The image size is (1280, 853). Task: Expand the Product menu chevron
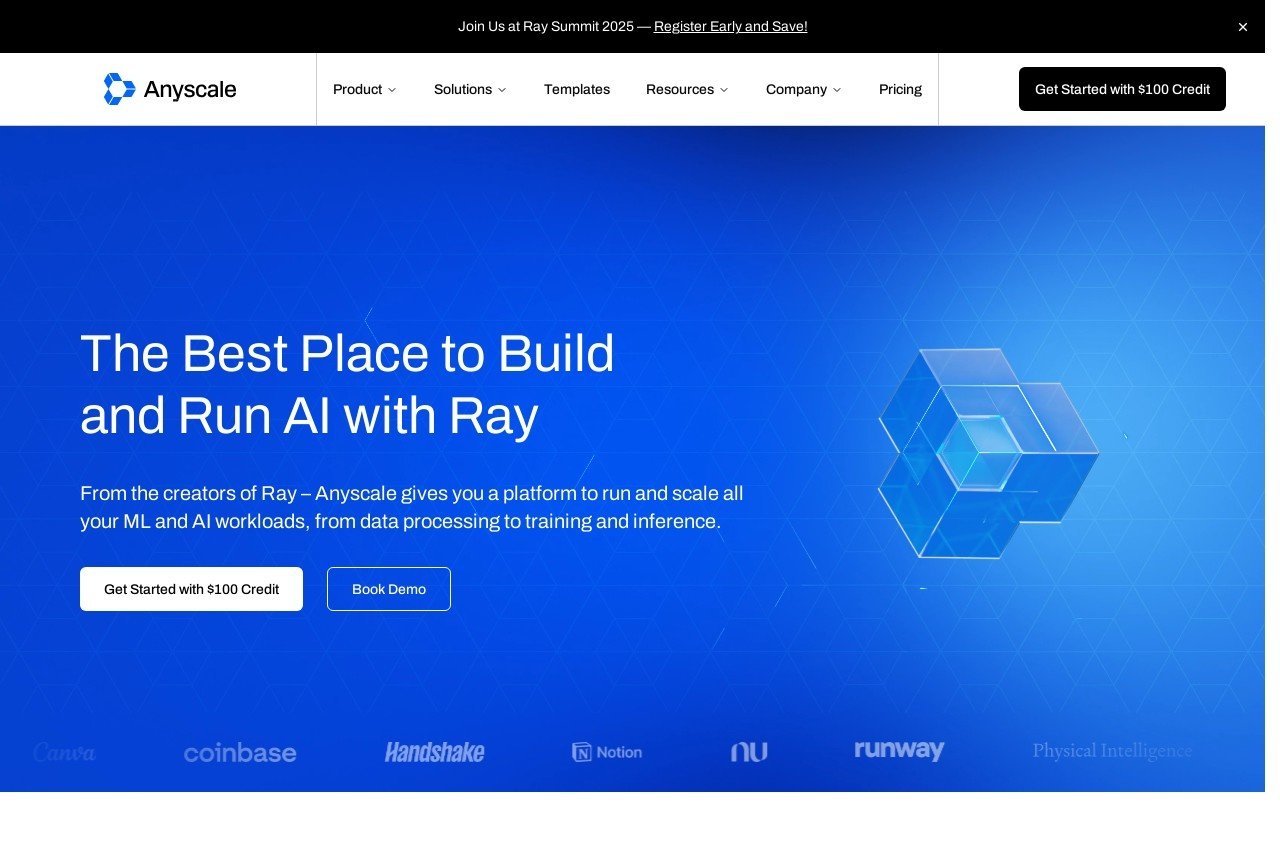pos(392,90)
